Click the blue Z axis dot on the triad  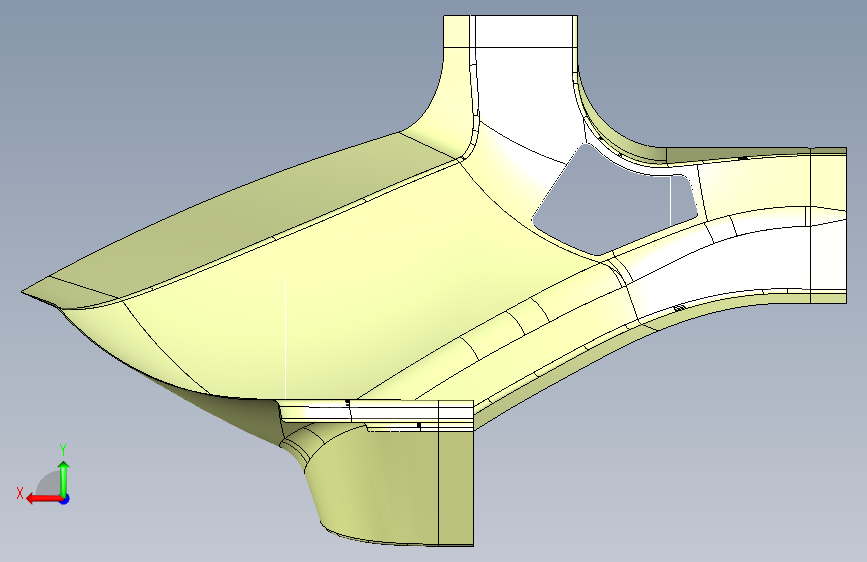click(65, 499)
